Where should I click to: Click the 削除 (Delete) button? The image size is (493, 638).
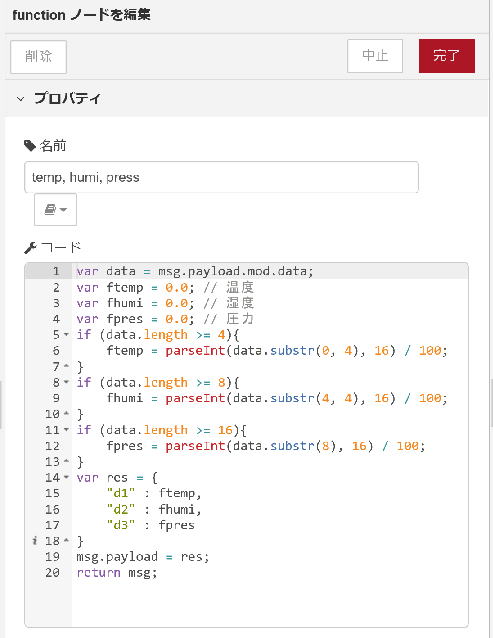[38, 57]
